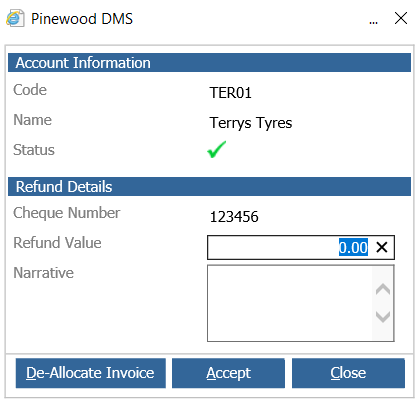Click the green Status checkmark icon

[x=217, y=149]
